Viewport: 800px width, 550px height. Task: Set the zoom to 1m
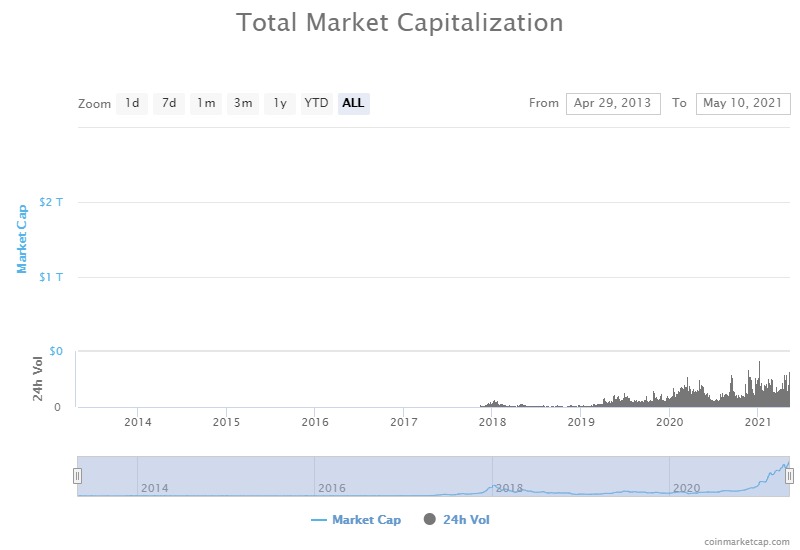coord(206,104)
